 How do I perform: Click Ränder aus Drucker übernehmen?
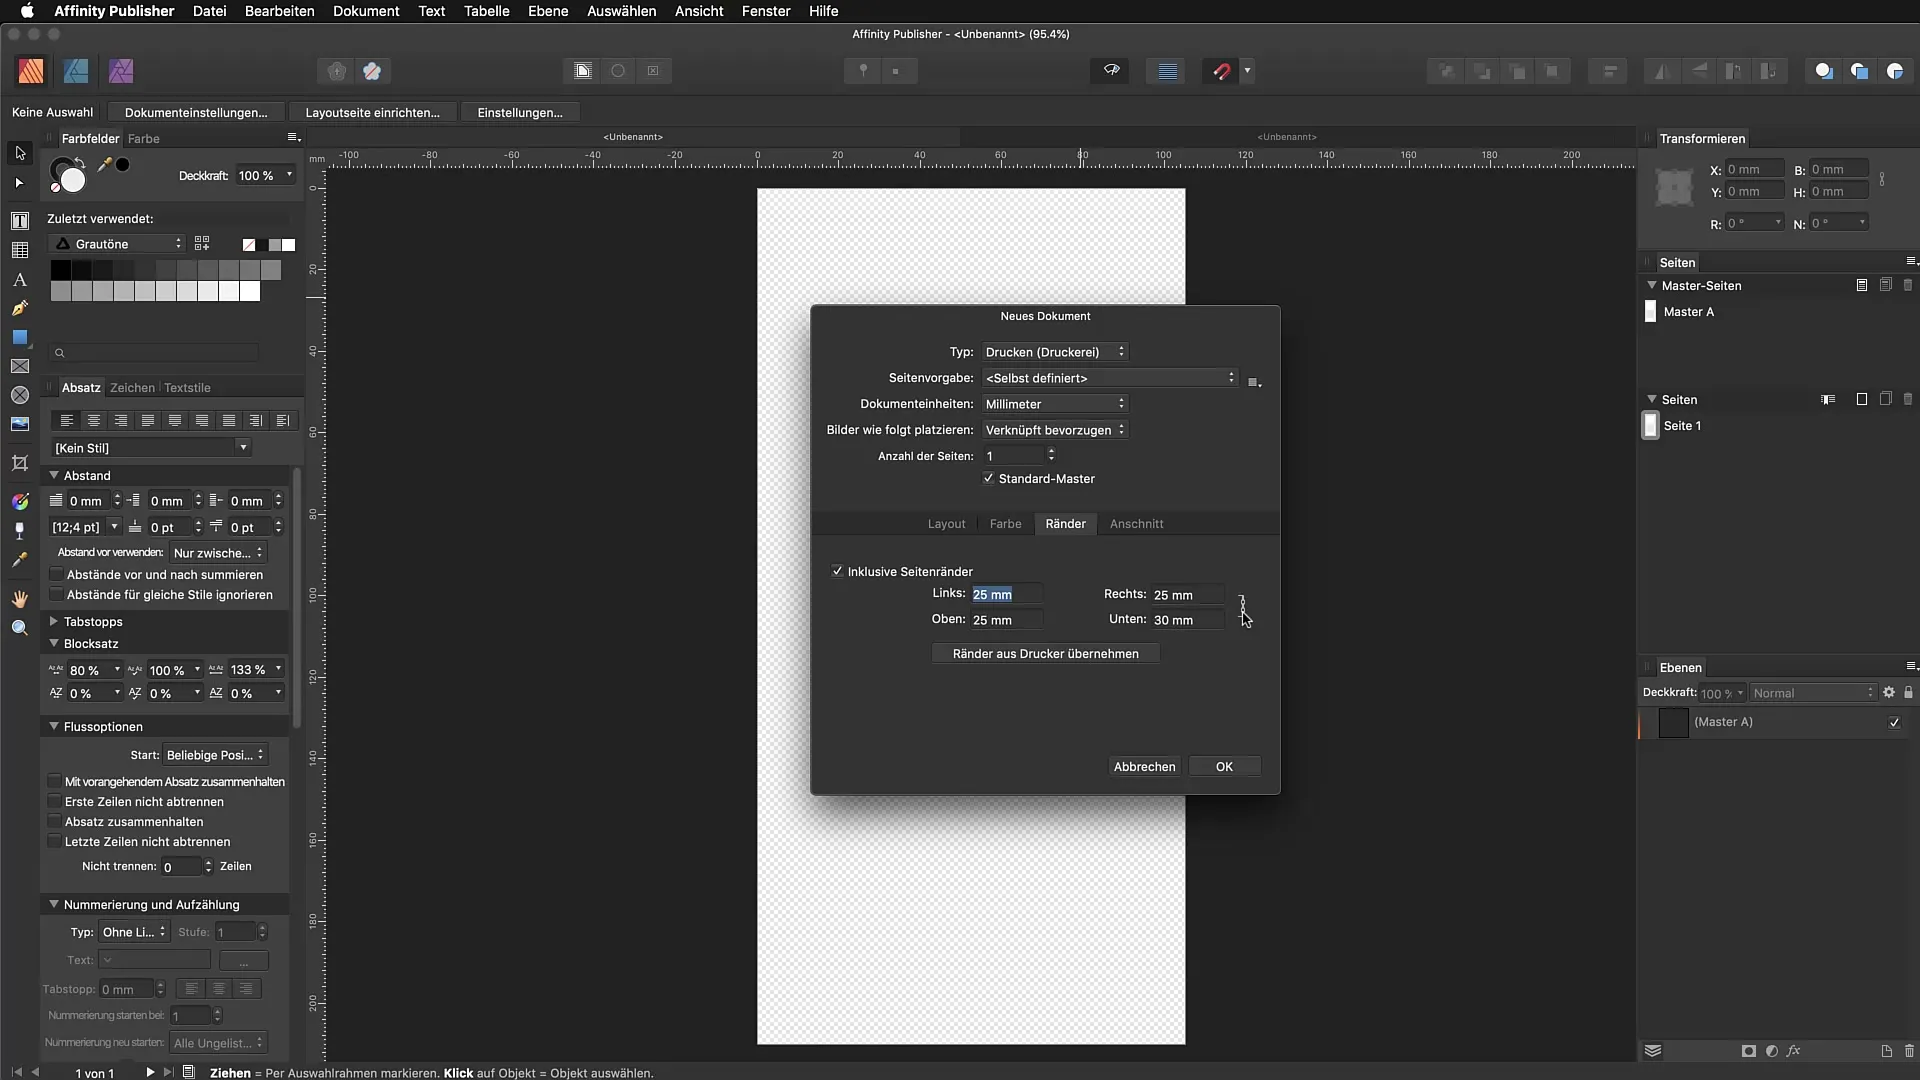1045,654
